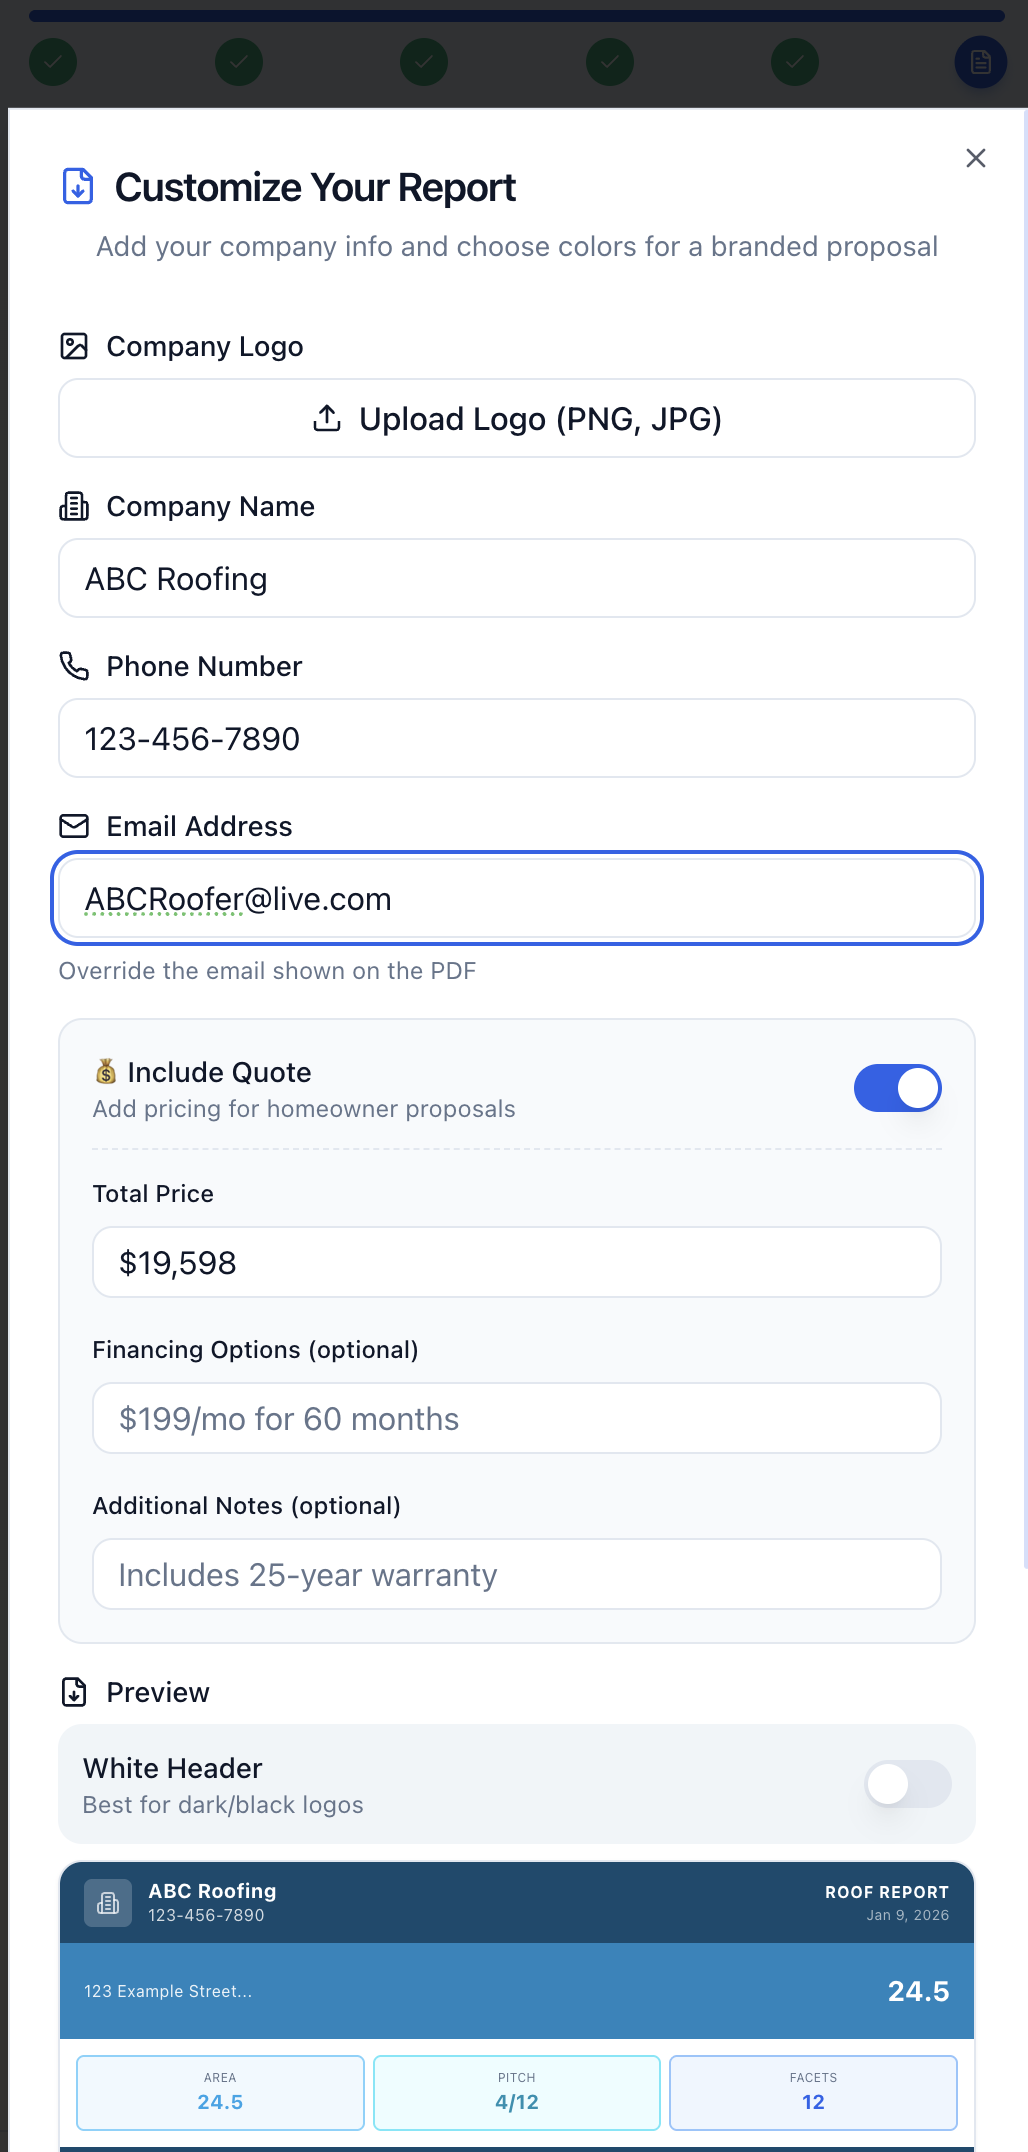Screen dimensions: 1028x2152
Task: Edit the Email Address field
Action: click(516, 899)
